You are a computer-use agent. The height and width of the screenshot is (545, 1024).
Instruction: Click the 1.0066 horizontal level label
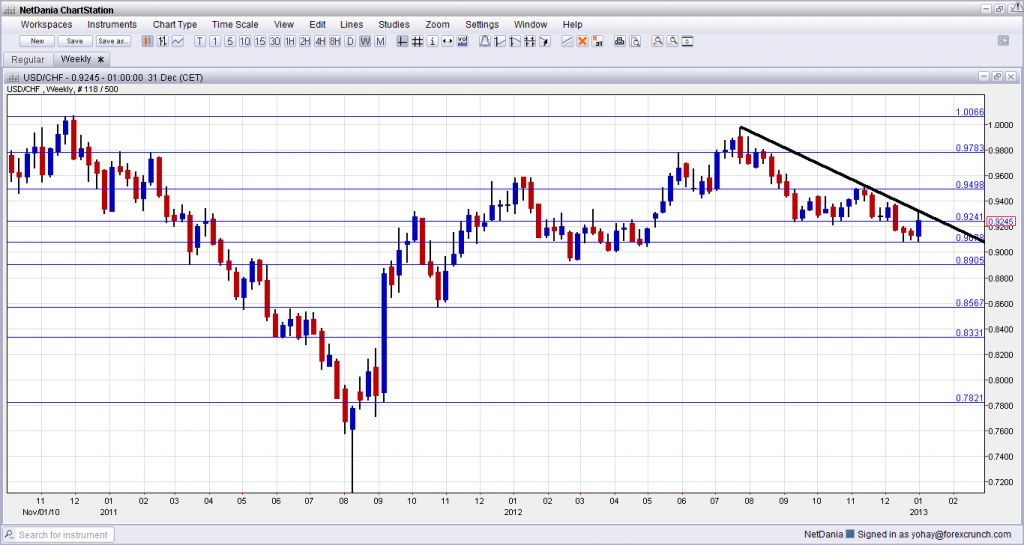(969, 112)
